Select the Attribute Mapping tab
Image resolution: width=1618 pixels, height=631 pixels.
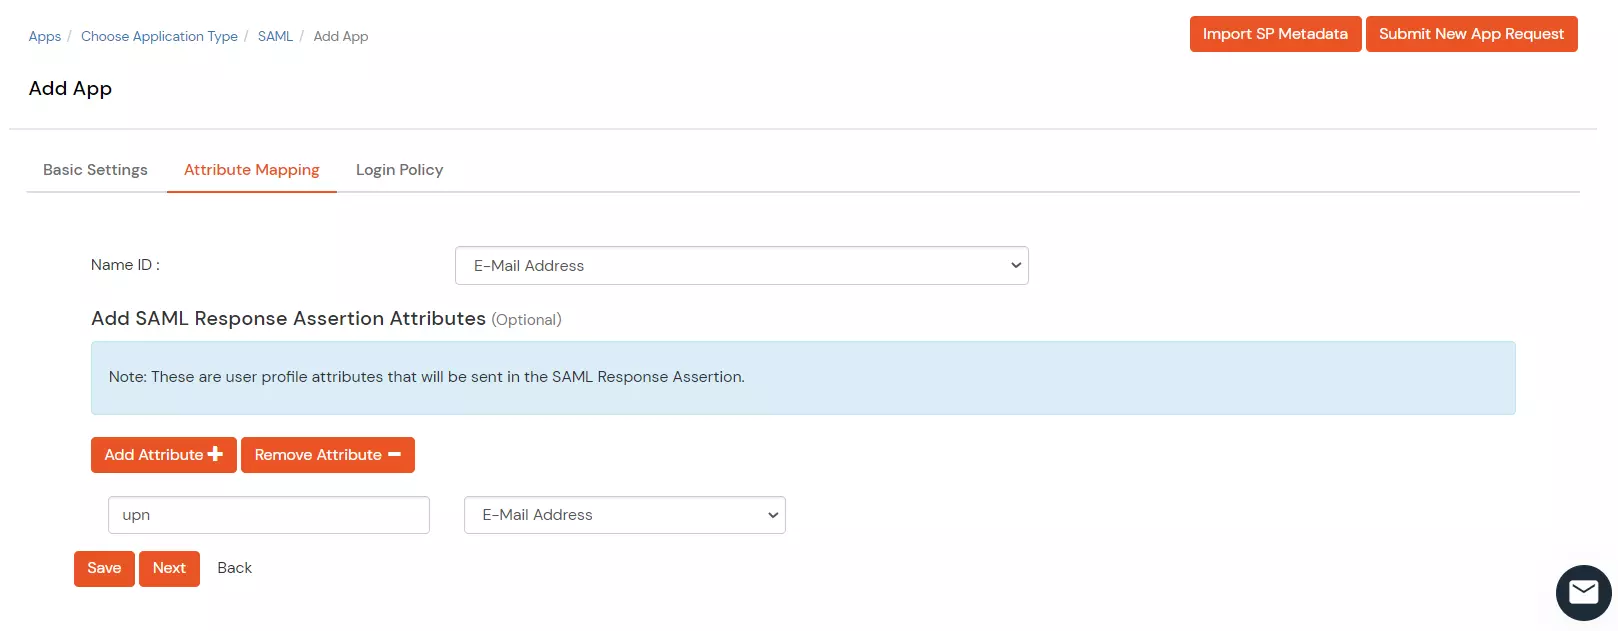click(252, 170)
